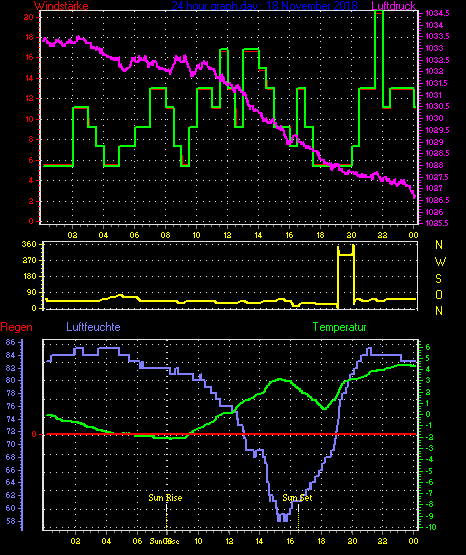Click humidity value 64 on Luftfeuchte axis
466x555 pixels.
11,482
